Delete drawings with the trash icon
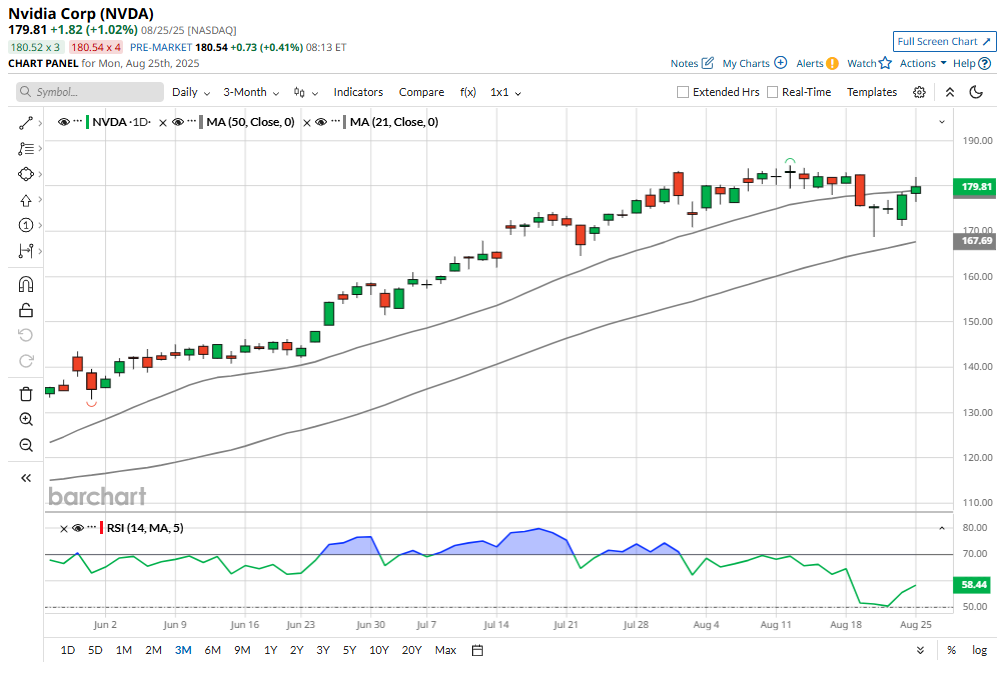 point(26,394)
